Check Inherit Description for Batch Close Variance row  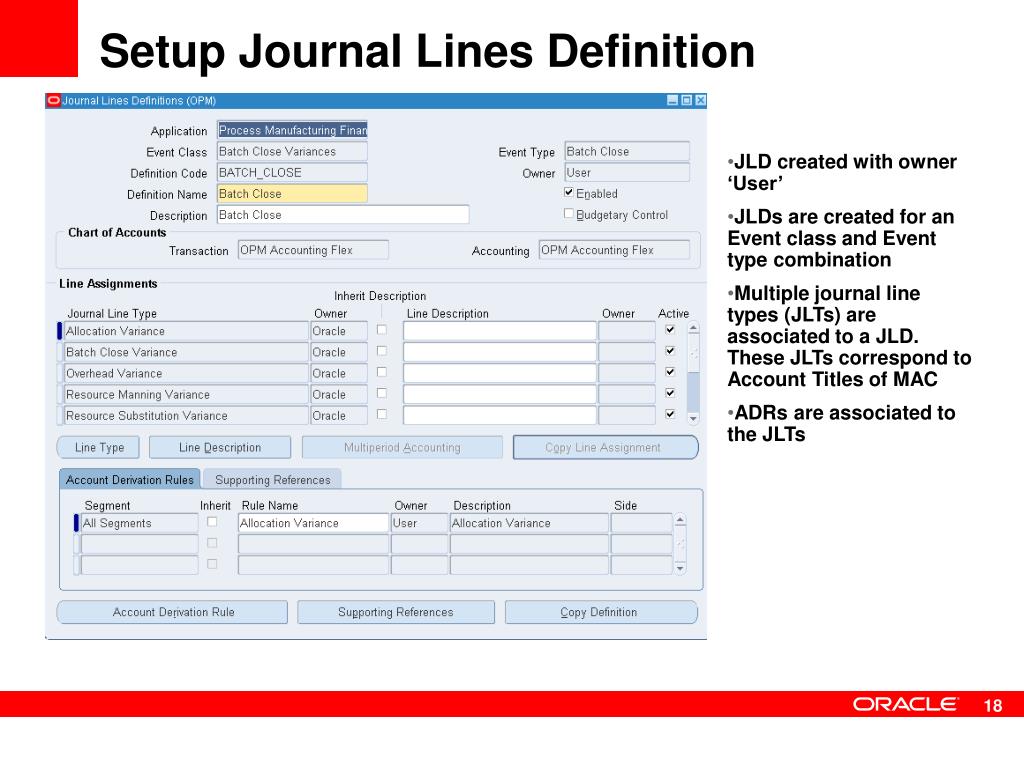[x=382, y=351]
